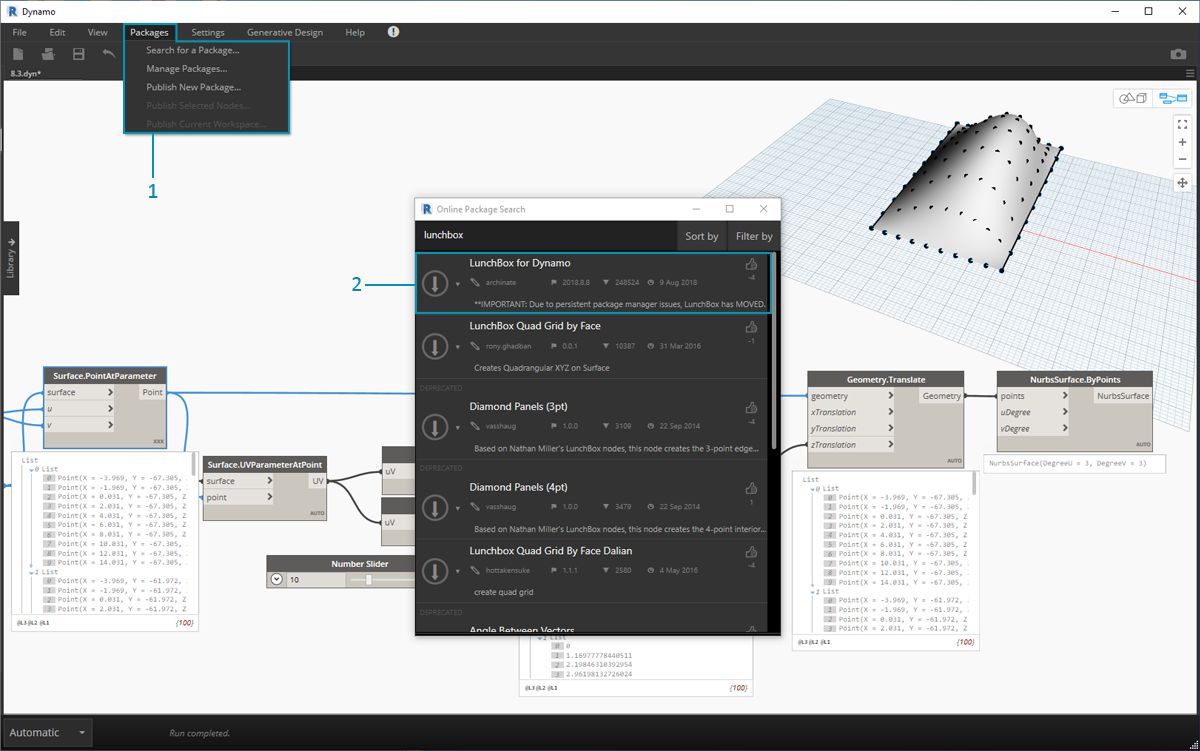The height and width of the screenshot is (751, 1200).
Task: Open version dropdown arrow for LunchBox Quad Grid by Face
Action: click(458, 347)
